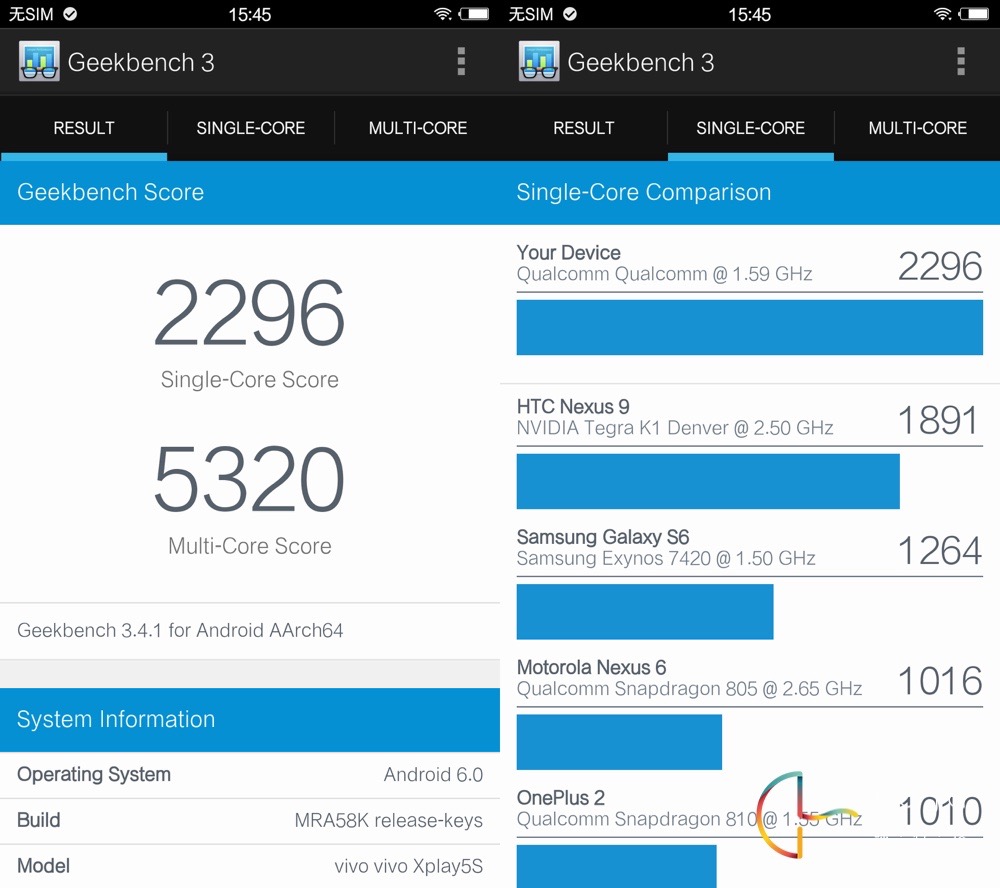The width and height of the screenshot is (1000, 888).
Task: Tap the Geekbench 3 title on left screen
Action: pyautogui.click(x=141, y=62)
